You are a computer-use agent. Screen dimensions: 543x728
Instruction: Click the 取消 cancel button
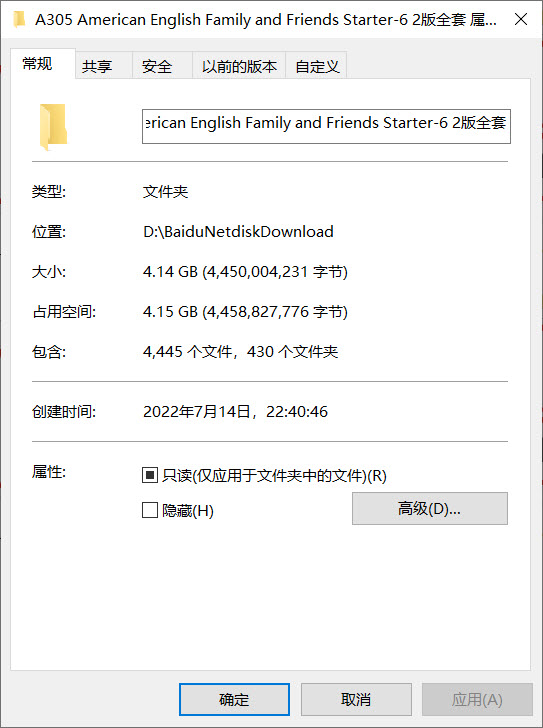(356, 699)
